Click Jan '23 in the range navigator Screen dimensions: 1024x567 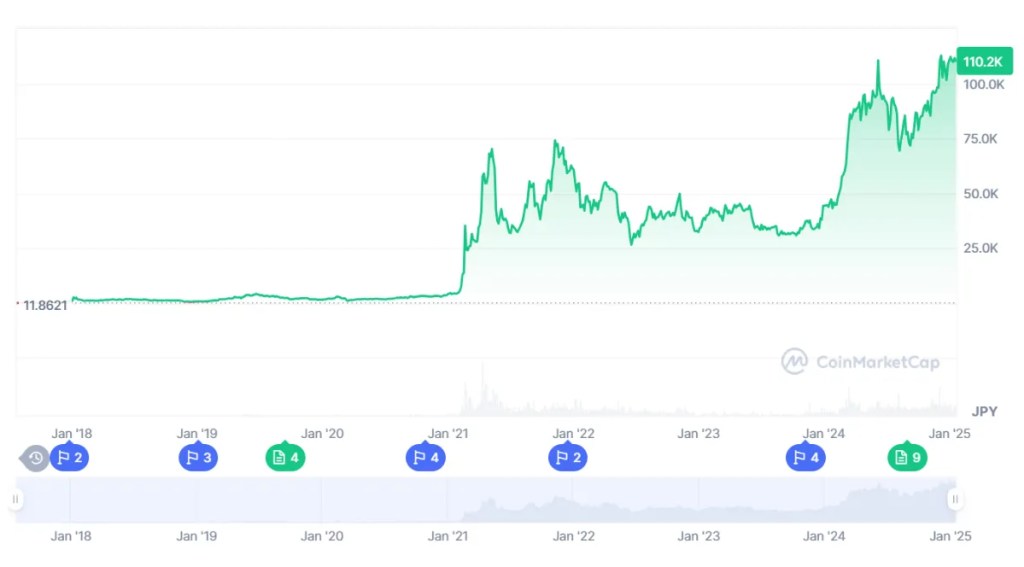[698, 536]
